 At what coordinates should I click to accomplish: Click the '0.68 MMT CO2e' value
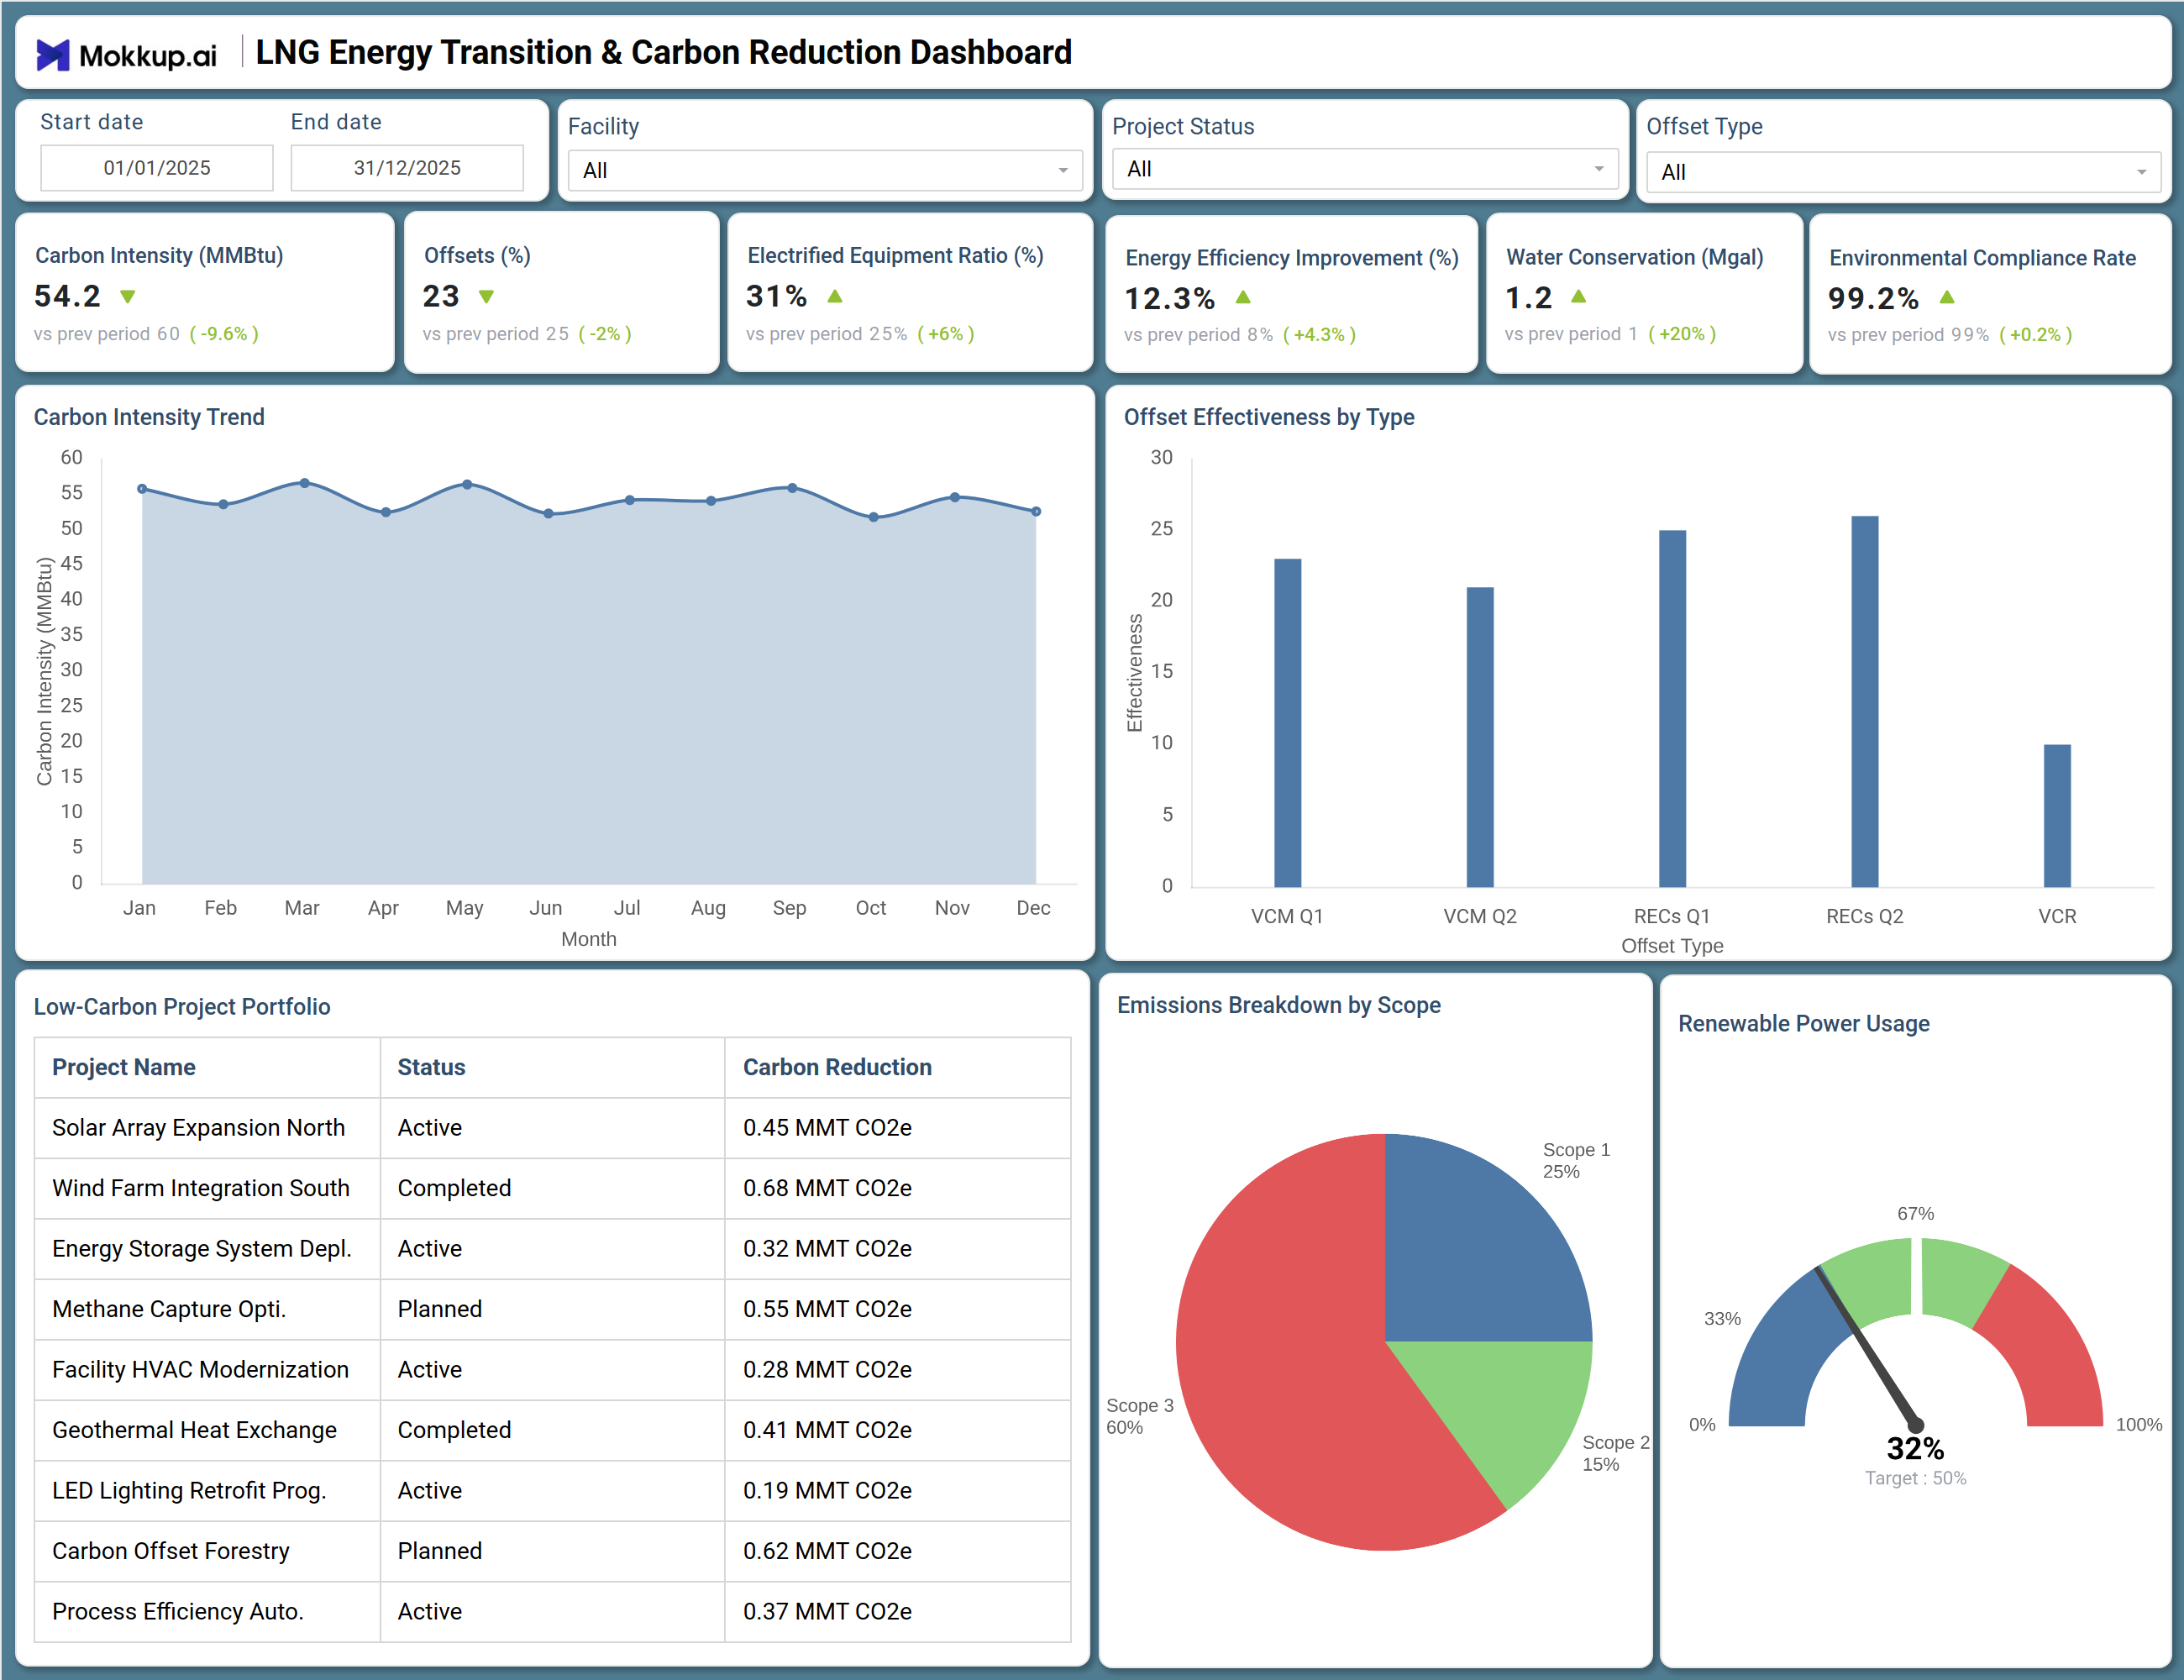click(x=827, y=1188)
